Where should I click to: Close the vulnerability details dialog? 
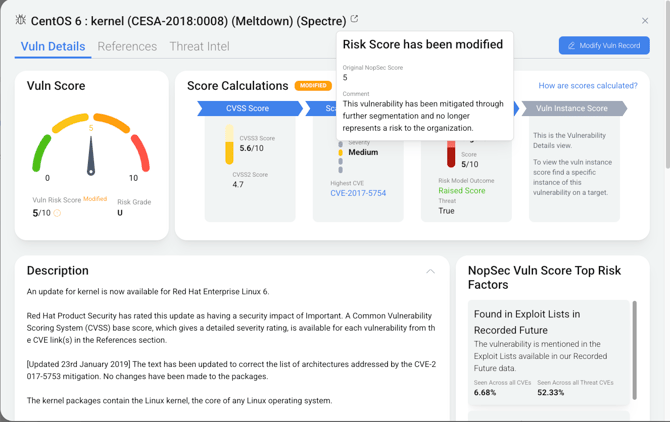click(x=645, y=20)
